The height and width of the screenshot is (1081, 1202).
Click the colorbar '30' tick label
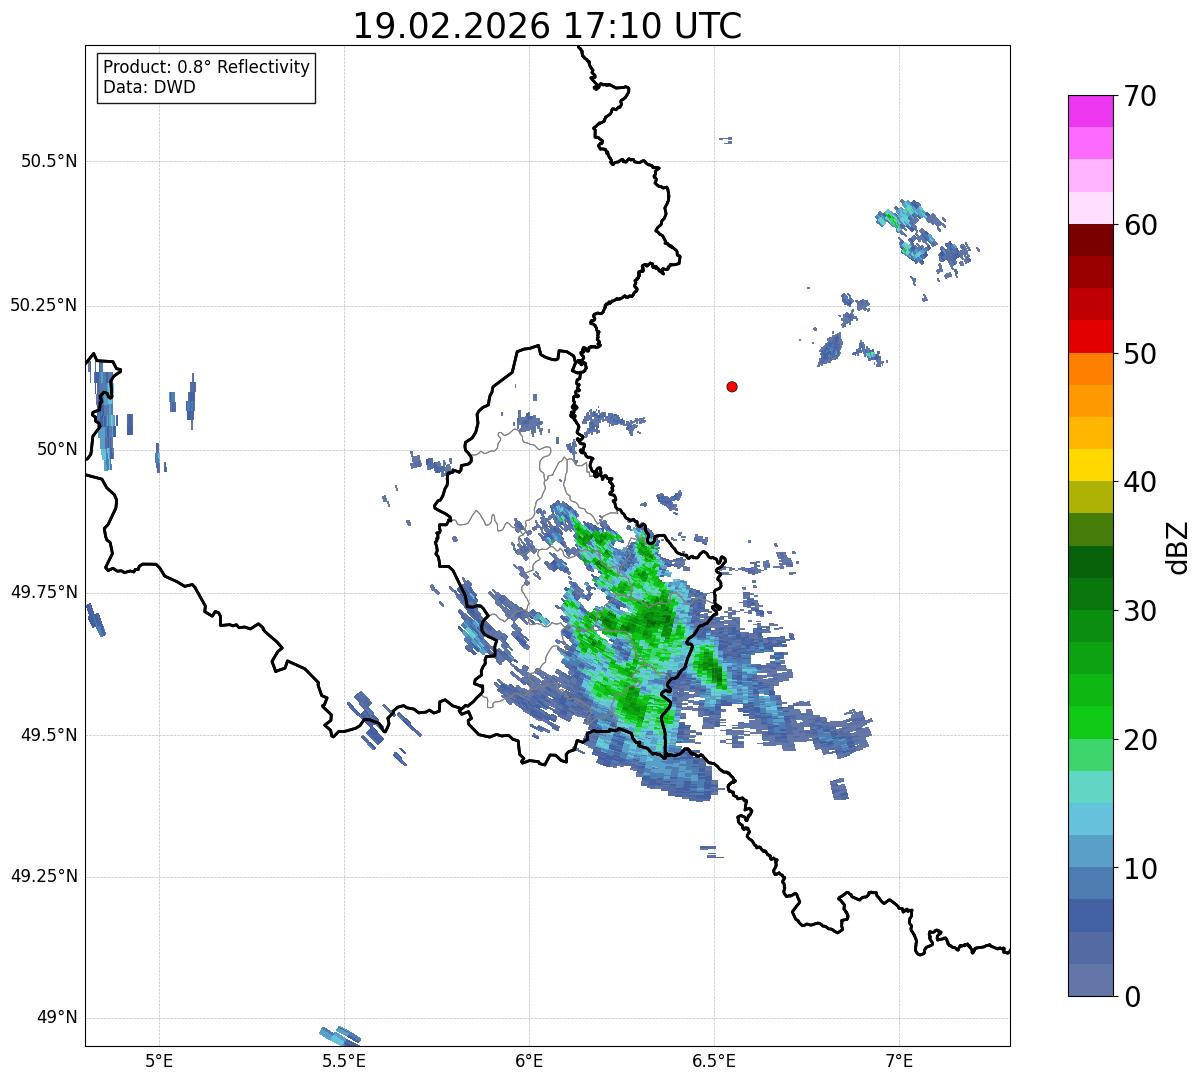[x=1140, y=611]
